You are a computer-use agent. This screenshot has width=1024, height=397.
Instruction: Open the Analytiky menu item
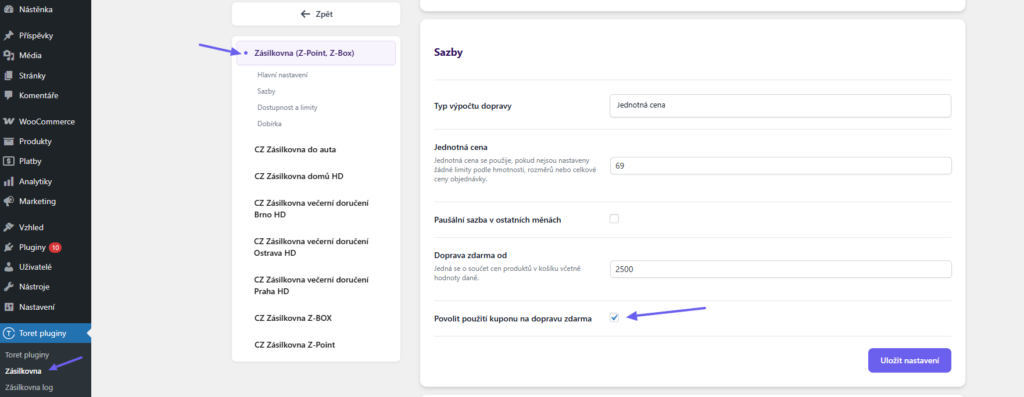coord(46,182)
